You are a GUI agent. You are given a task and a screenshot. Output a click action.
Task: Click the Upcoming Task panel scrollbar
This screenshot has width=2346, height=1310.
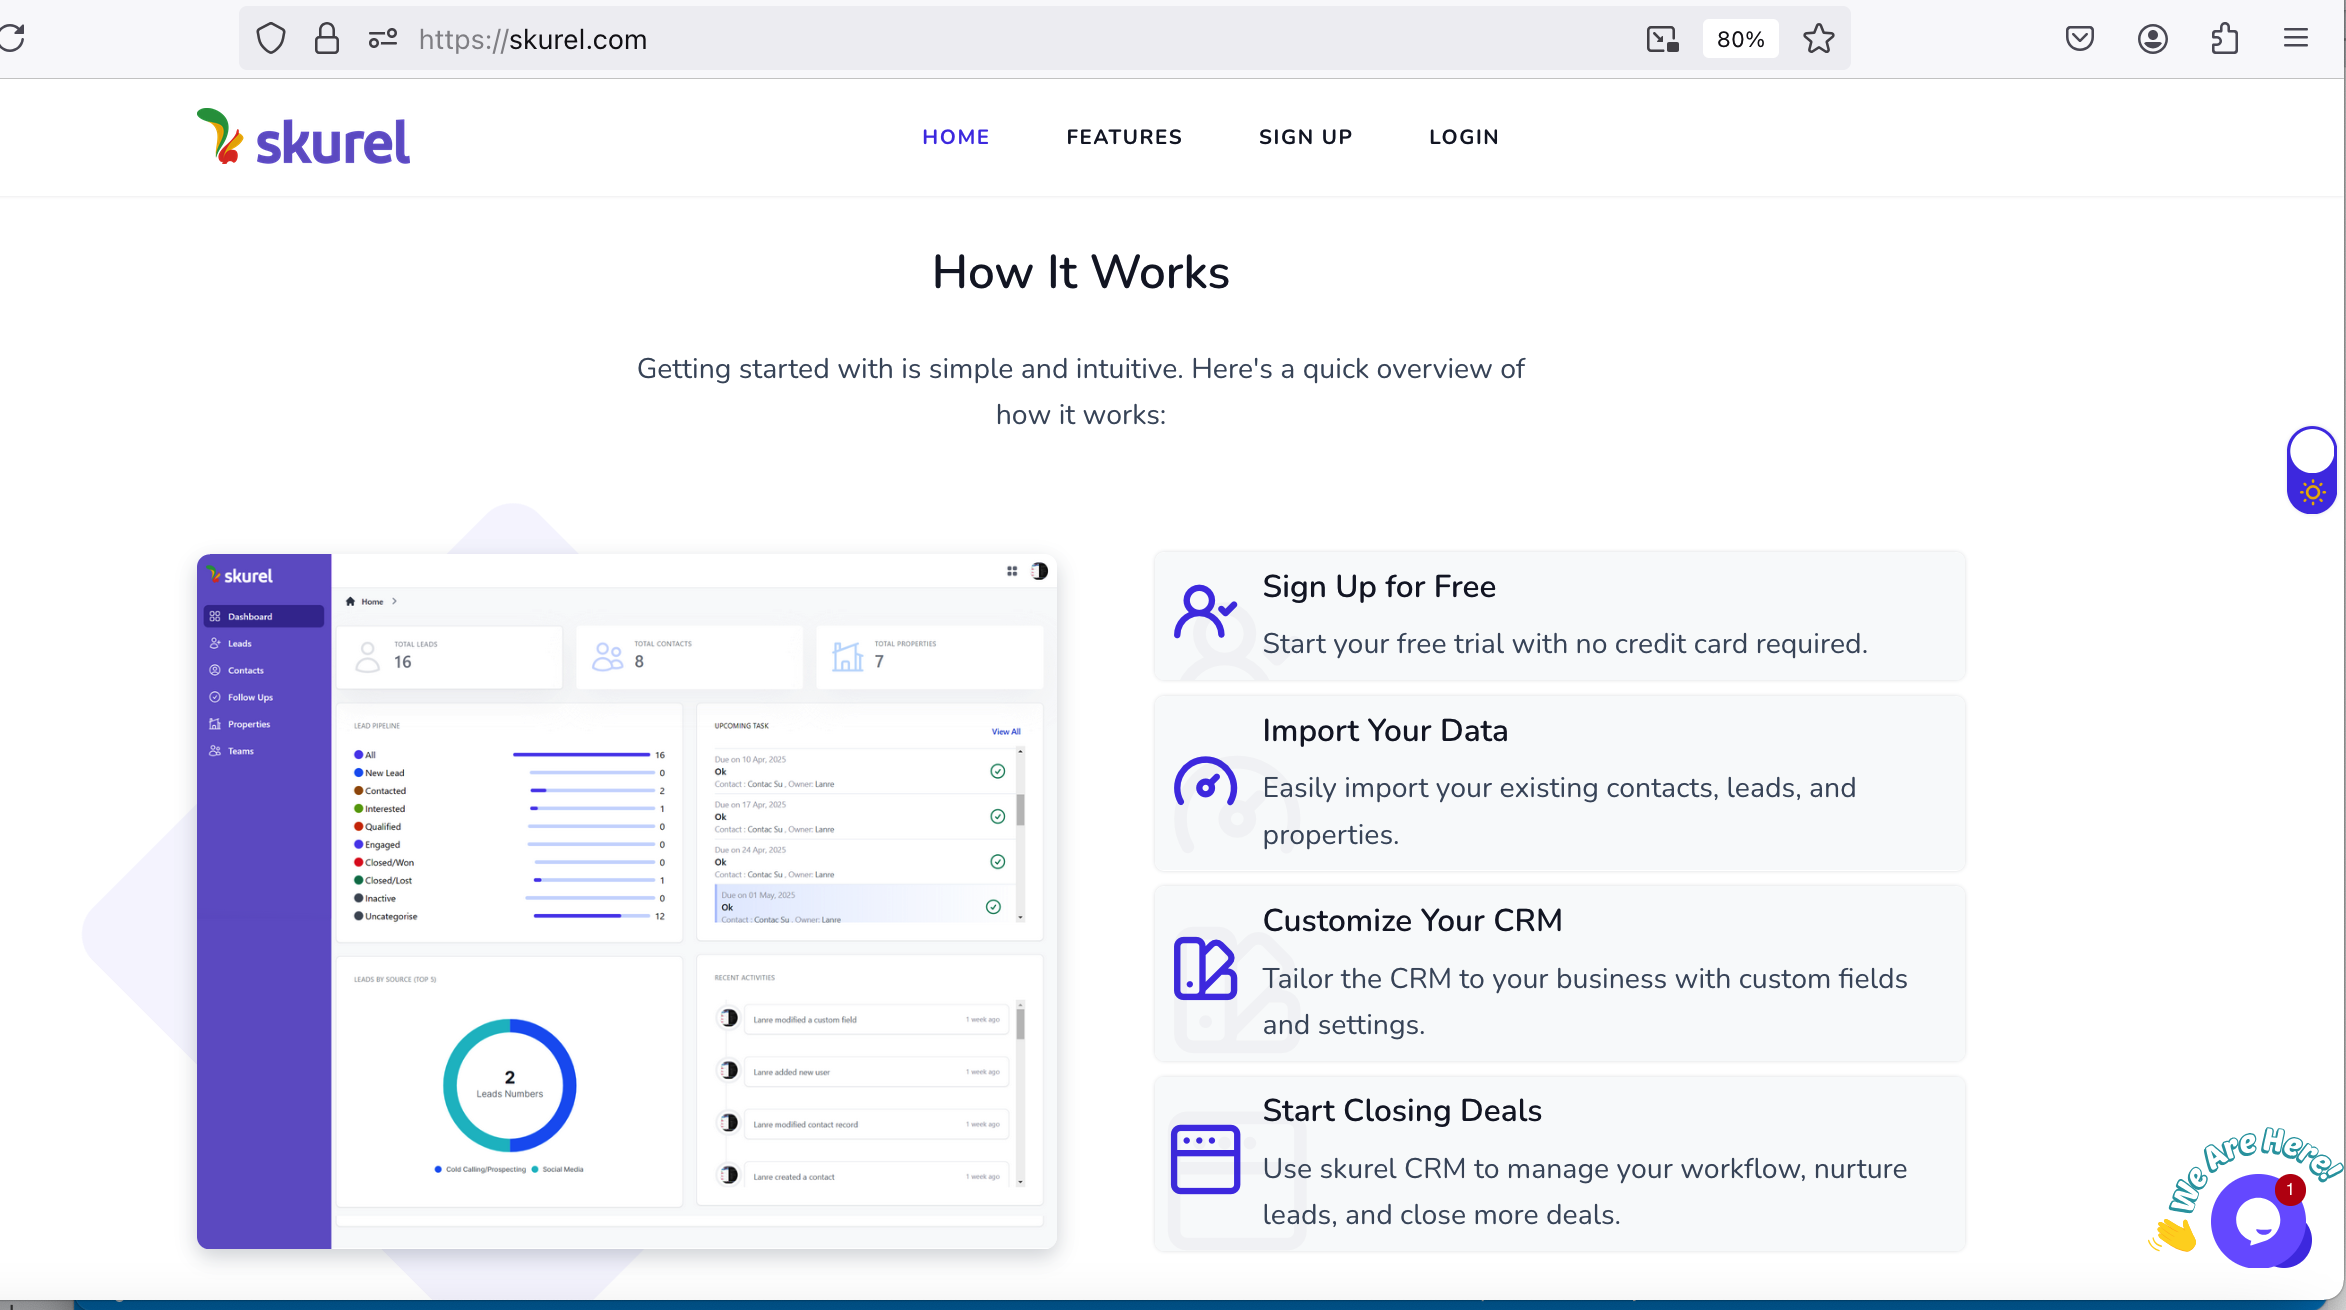pyautogui.click(x=1020, y=833)
